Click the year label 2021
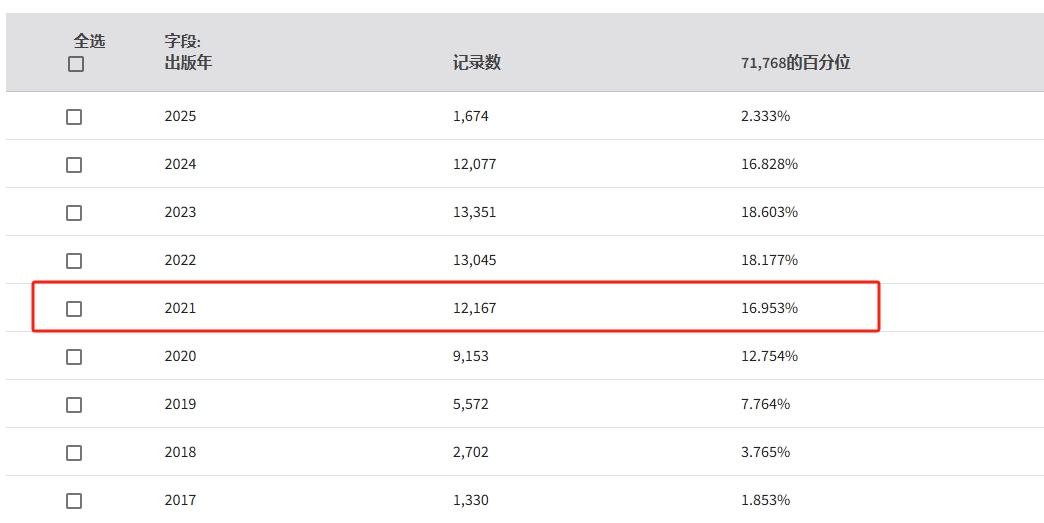Screen dimensions: 1044x523 (x=180, y=308)
